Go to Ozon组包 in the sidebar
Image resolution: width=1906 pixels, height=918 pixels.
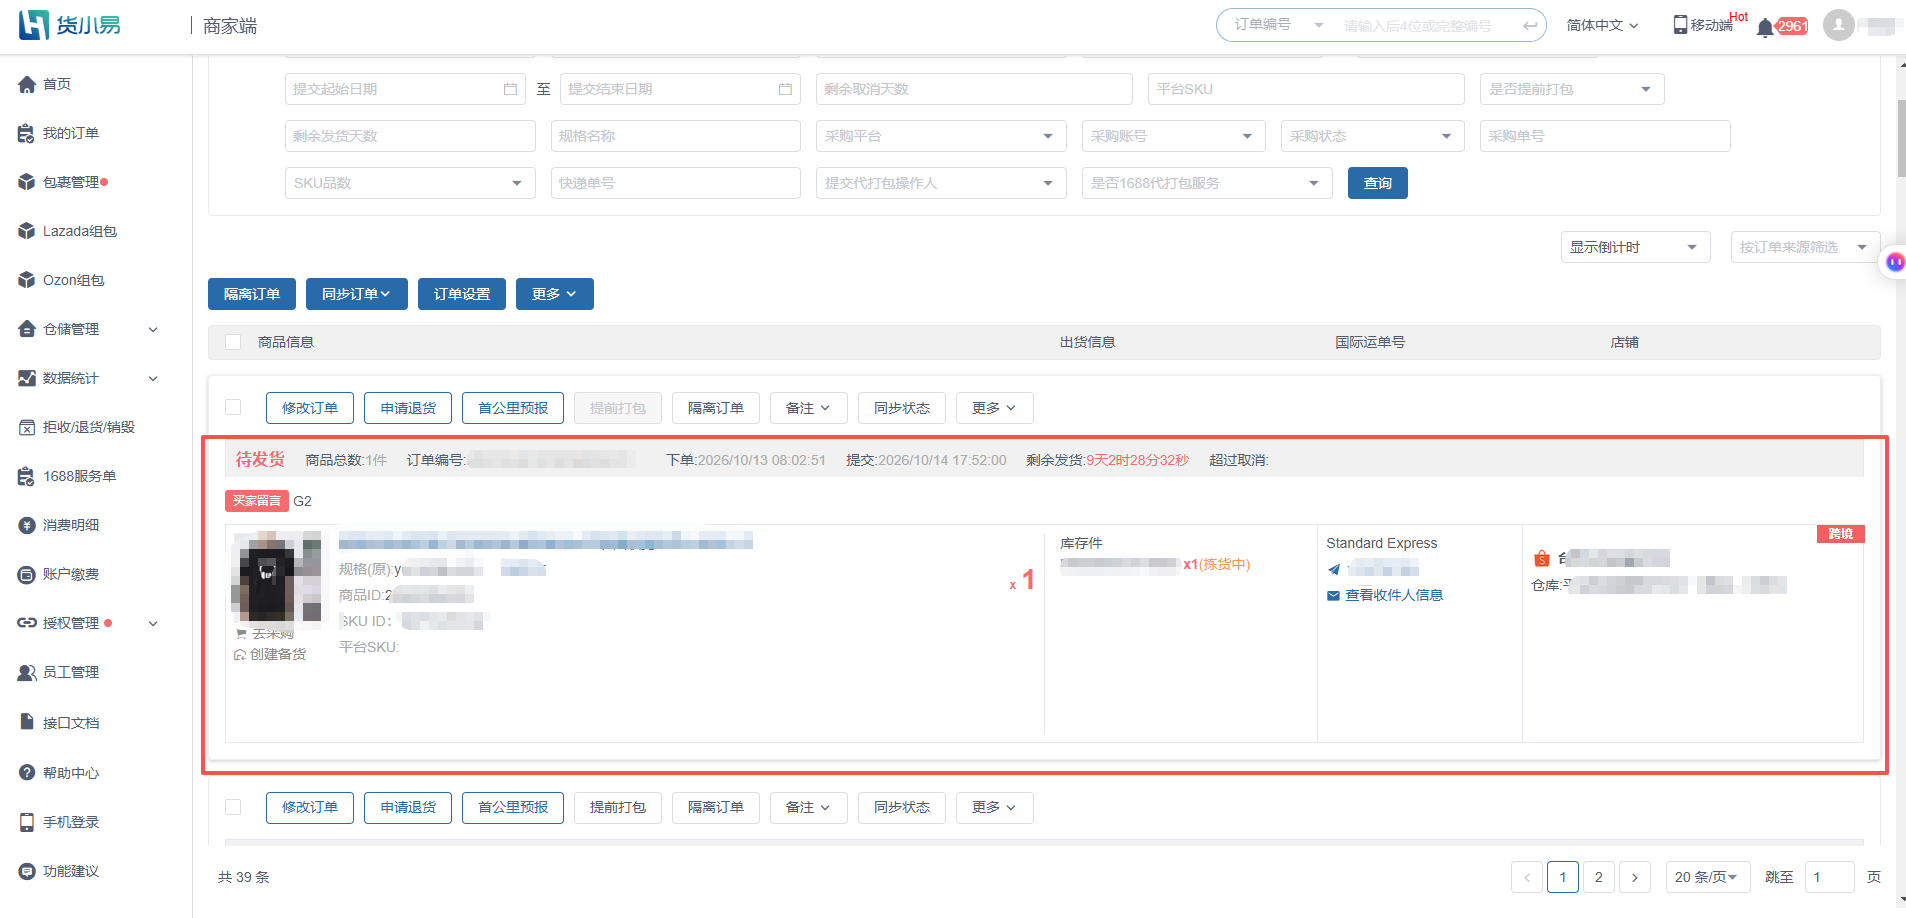click(x=73, y=280)
